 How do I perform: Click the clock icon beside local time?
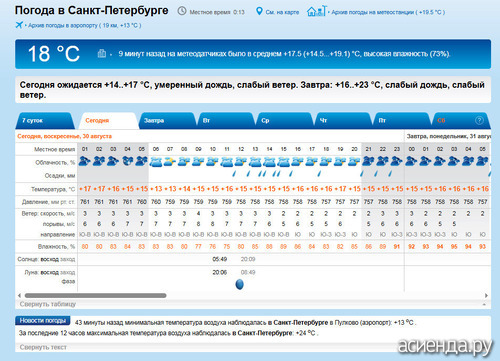click(x=182, y=11)
